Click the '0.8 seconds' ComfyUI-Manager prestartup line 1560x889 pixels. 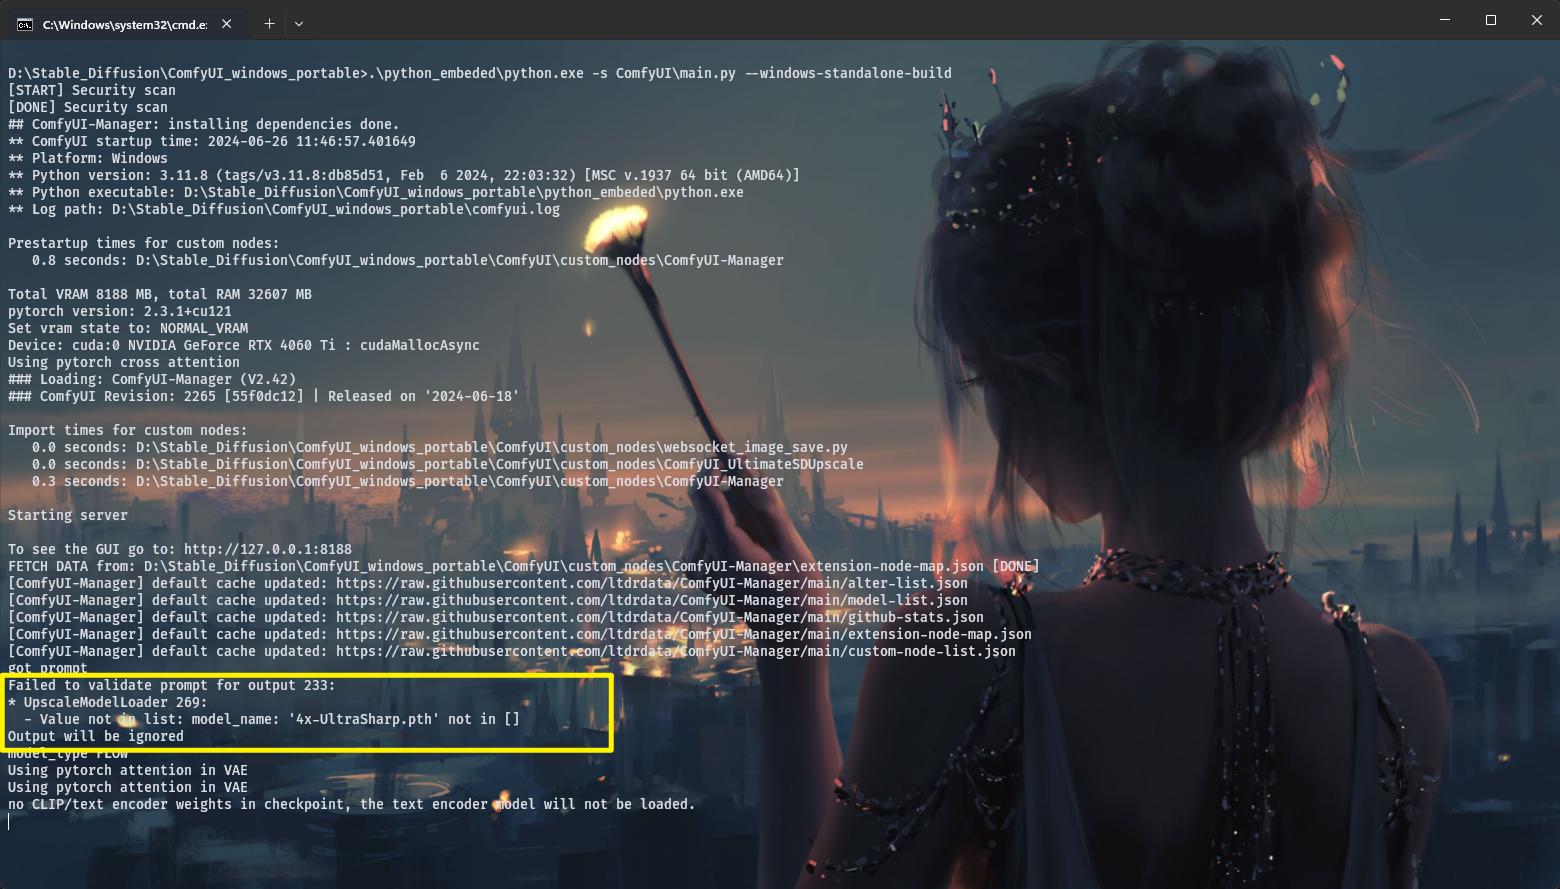[408, 260]
